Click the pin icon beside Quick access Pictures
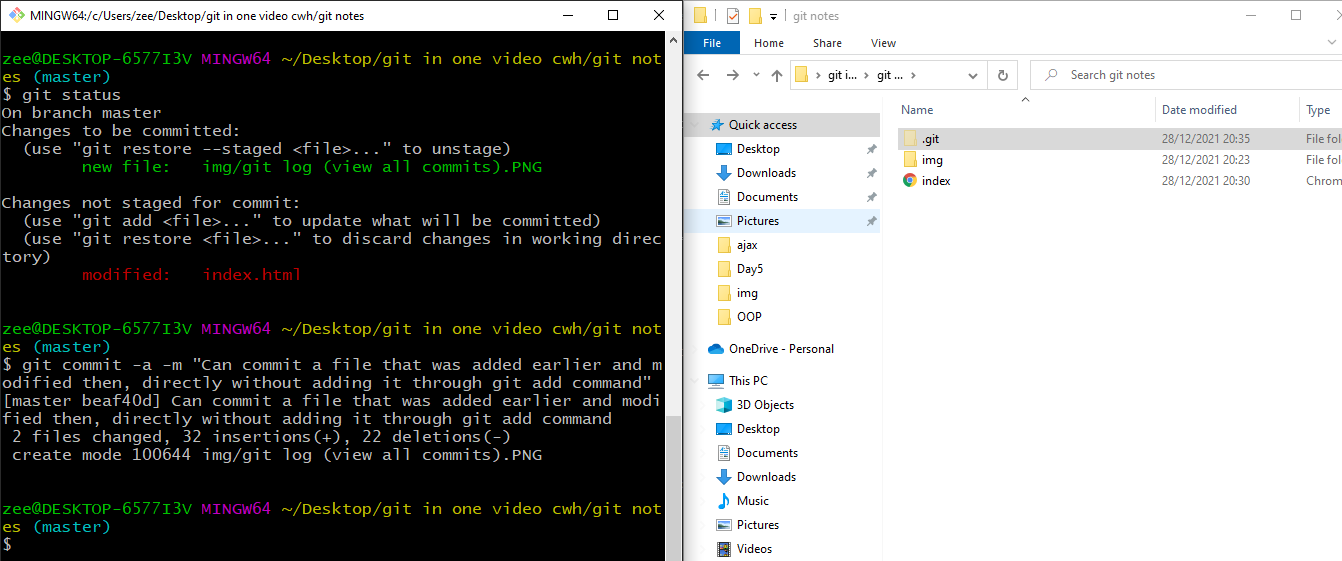The image size is (1342, 561). (871, 221)
